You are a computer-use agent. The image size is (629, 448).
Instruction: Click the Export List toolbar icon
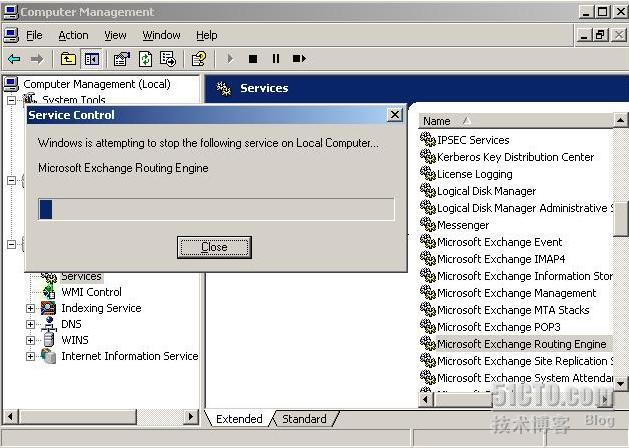(168, 59)
